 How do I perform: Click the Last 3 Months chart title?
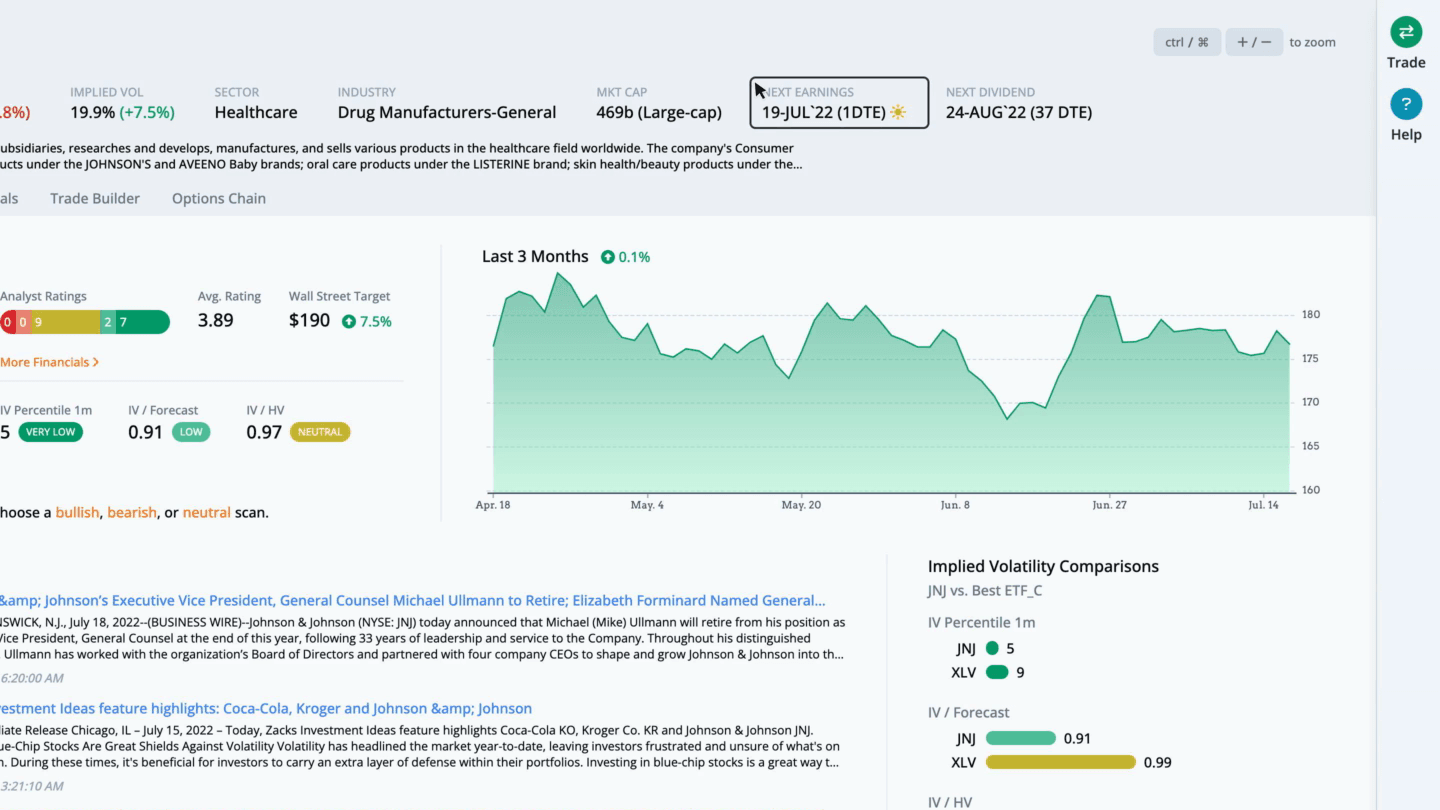pos(535,256)
